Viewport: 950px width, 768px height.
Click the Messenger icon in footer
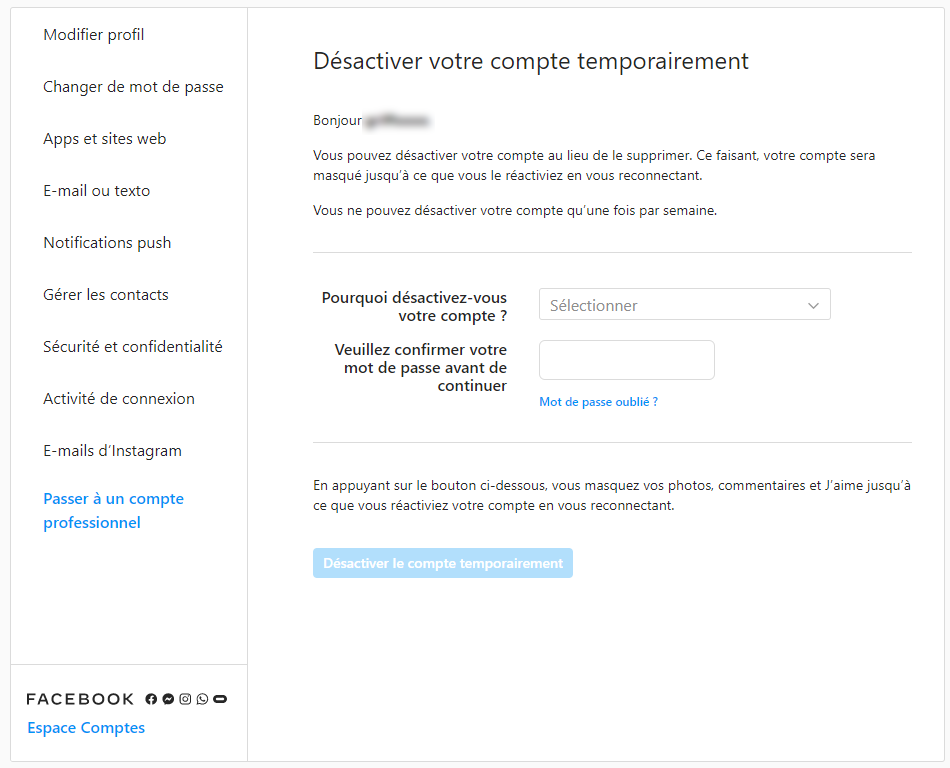click(168, 699)
